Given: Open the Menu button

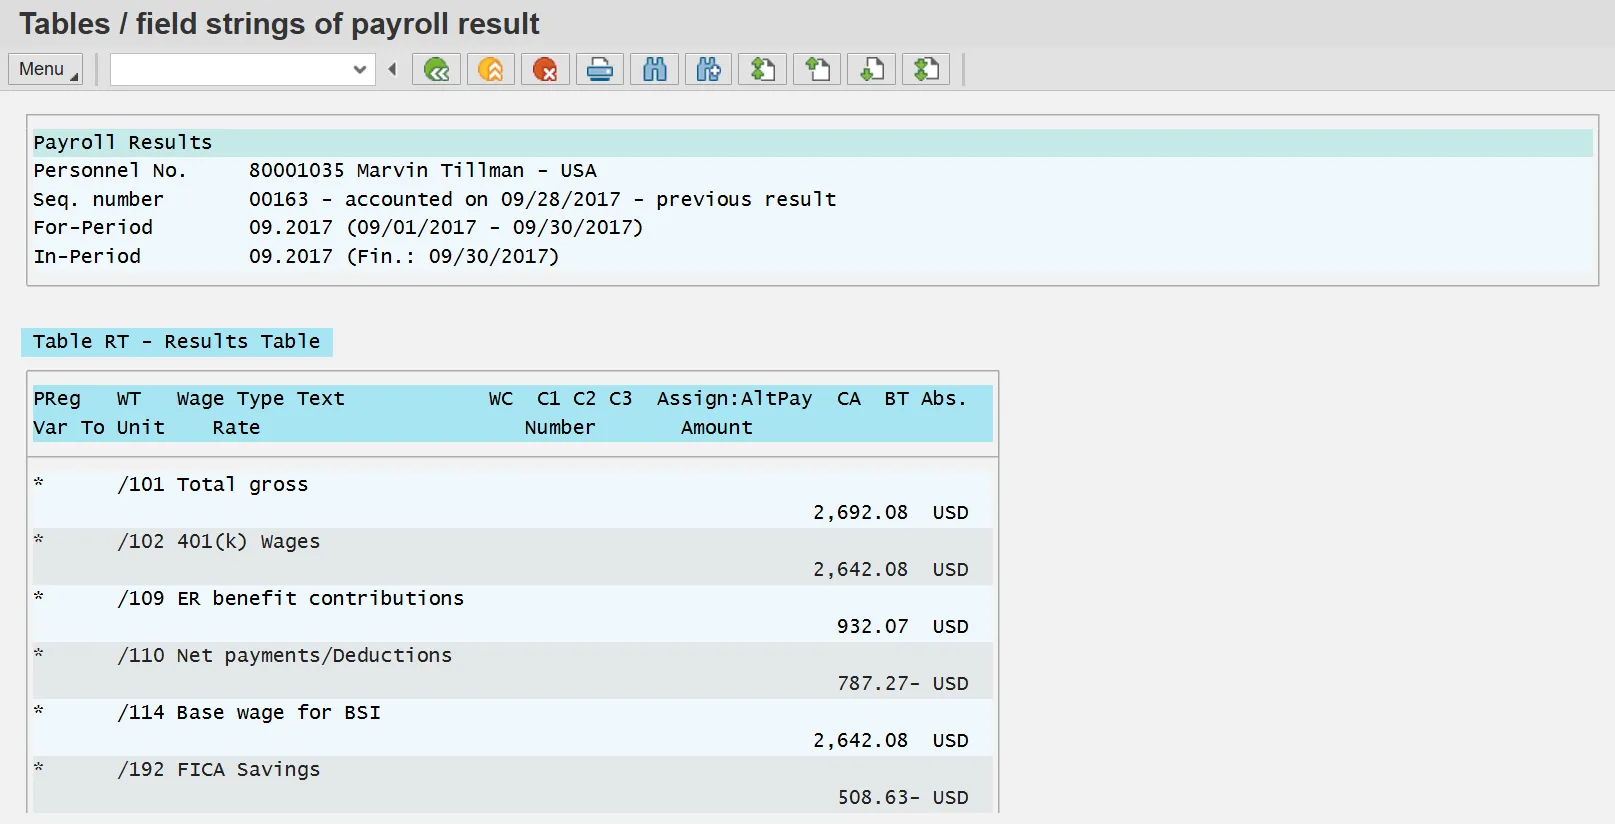Looking at the screenshot, I should click(x=45, y=70).
